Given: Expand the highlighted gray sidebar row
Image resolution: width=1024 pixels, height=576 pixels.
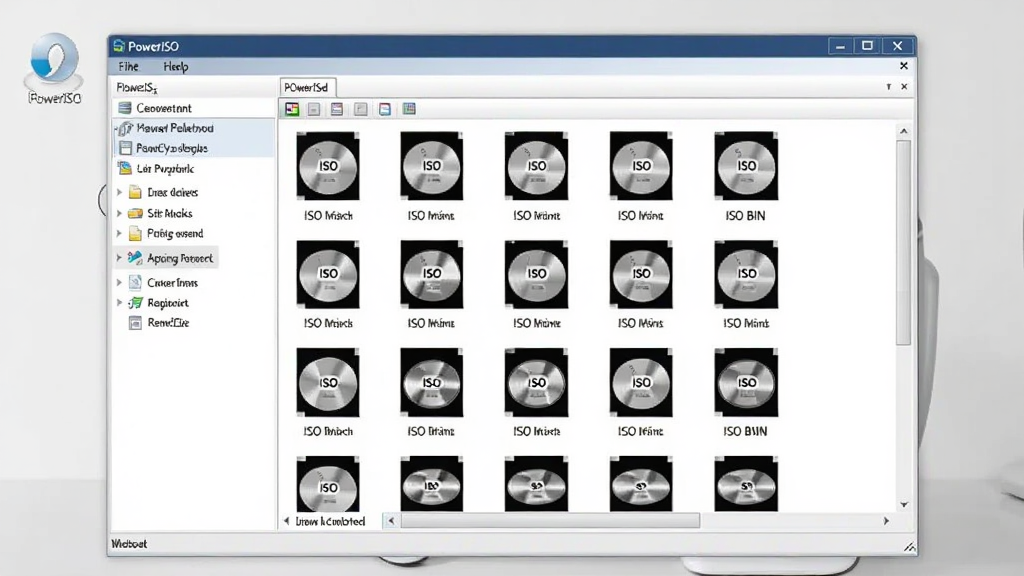Looking at the screenshot, I should [120, 258].
